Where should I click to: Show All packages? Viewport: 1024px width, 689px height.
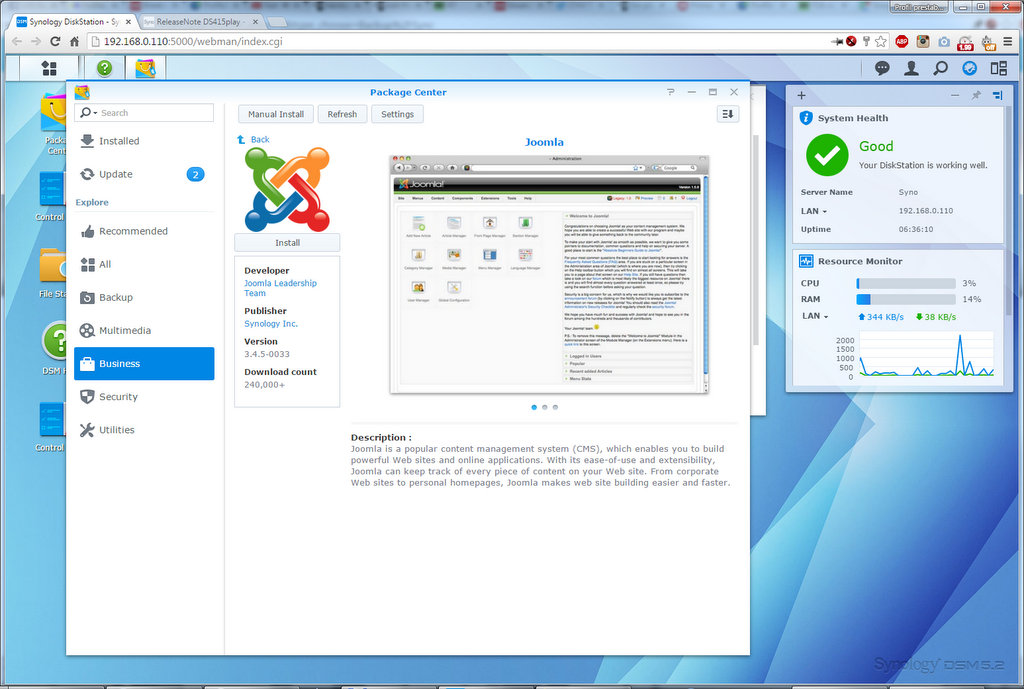(144, 264)
